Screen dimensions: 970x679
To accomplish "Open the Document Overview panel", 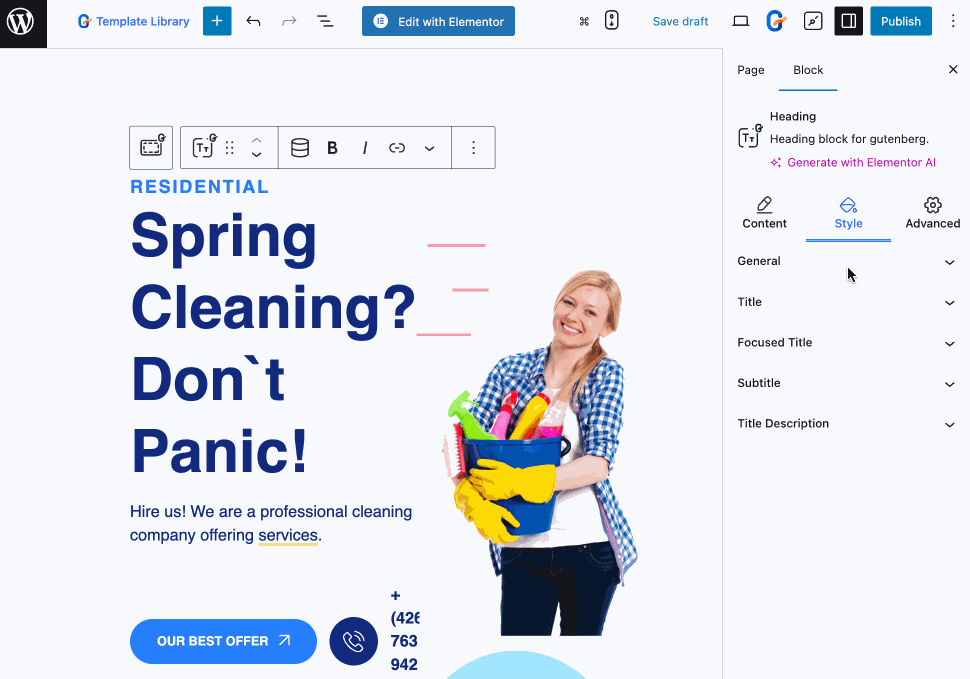I will point(325,20).
